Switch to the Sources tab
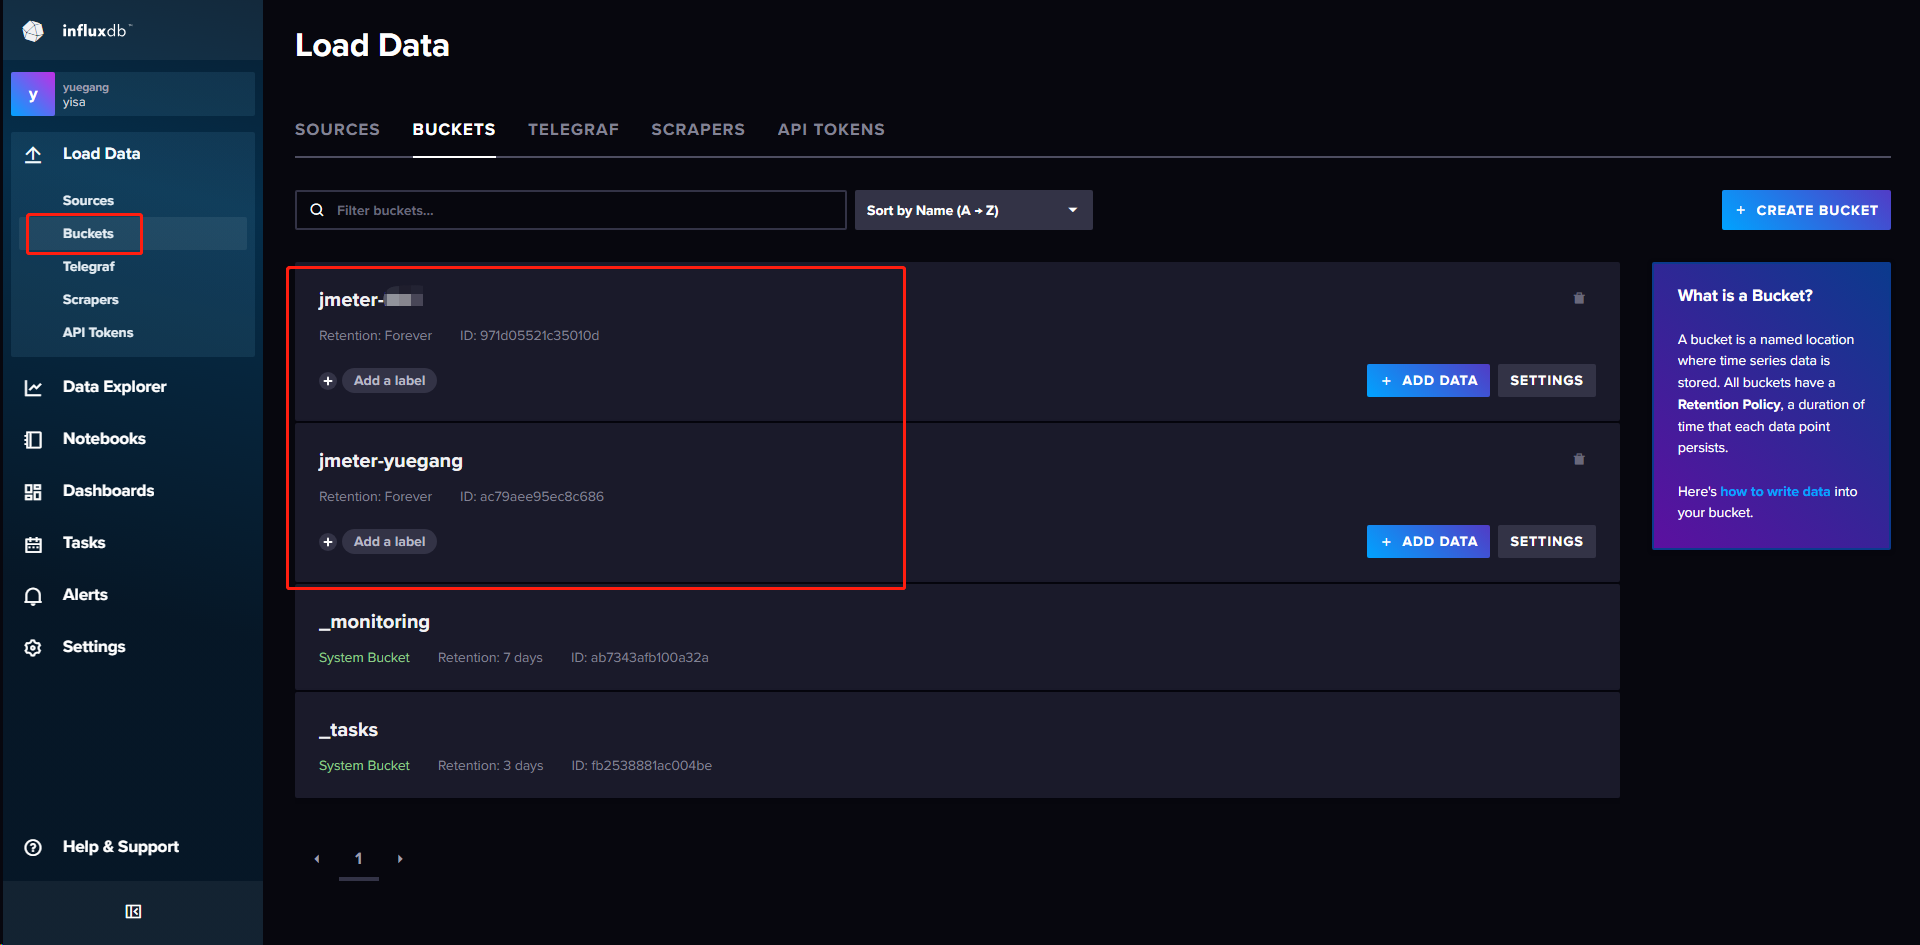Viewport: 1920px width, 945px height. (337, 130)
